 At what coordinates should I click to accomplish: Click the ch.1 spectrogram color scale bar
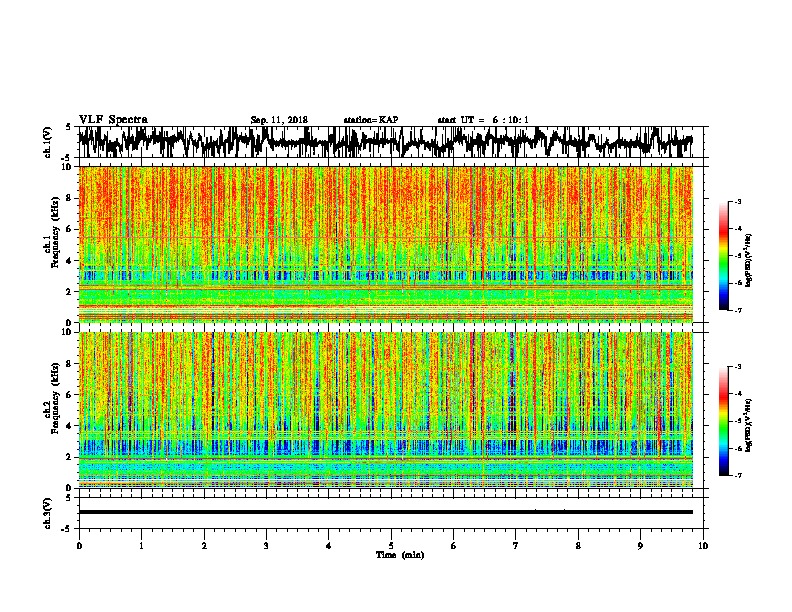click(723, 256)
